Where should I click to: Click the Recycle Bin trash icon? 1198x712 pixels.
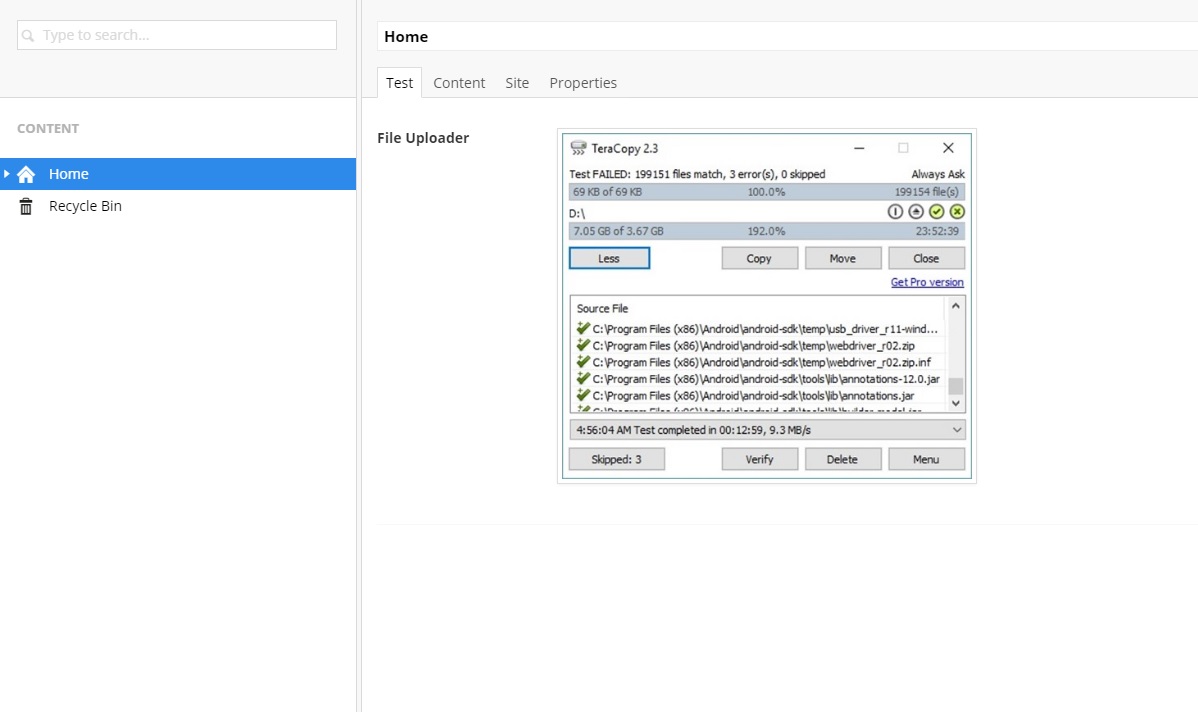[26, 206]
